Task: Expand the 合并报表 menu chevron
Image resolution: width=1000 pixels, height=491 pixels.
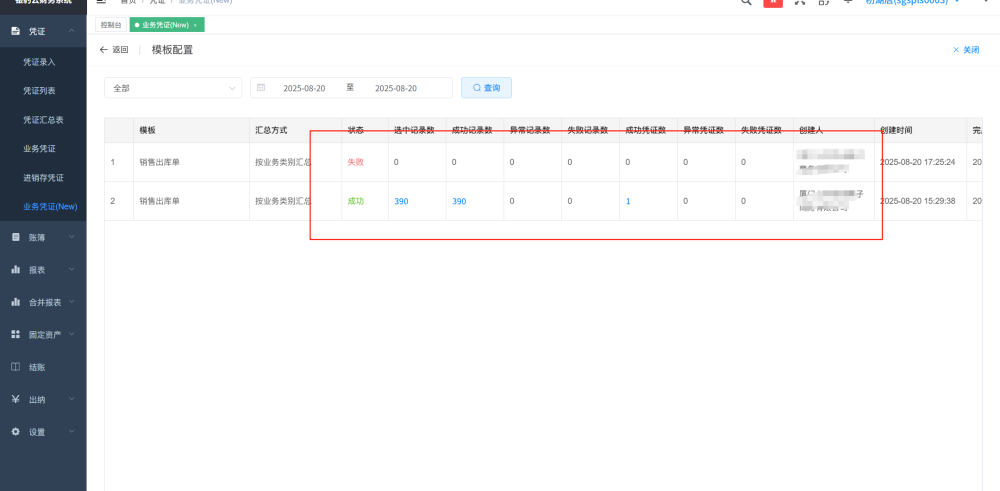Action: pyautogui.click(x=72, y=302)
